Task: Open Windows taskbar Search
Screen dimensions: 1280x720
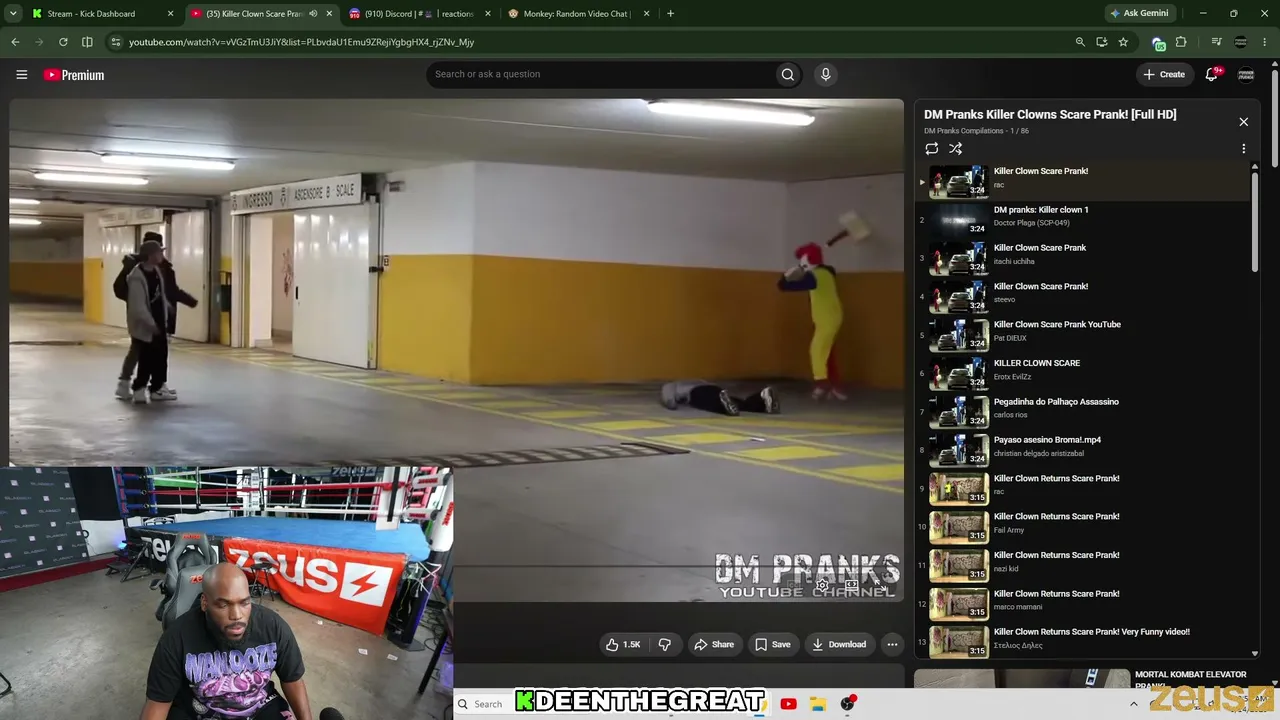Action: tap(480, 704)
